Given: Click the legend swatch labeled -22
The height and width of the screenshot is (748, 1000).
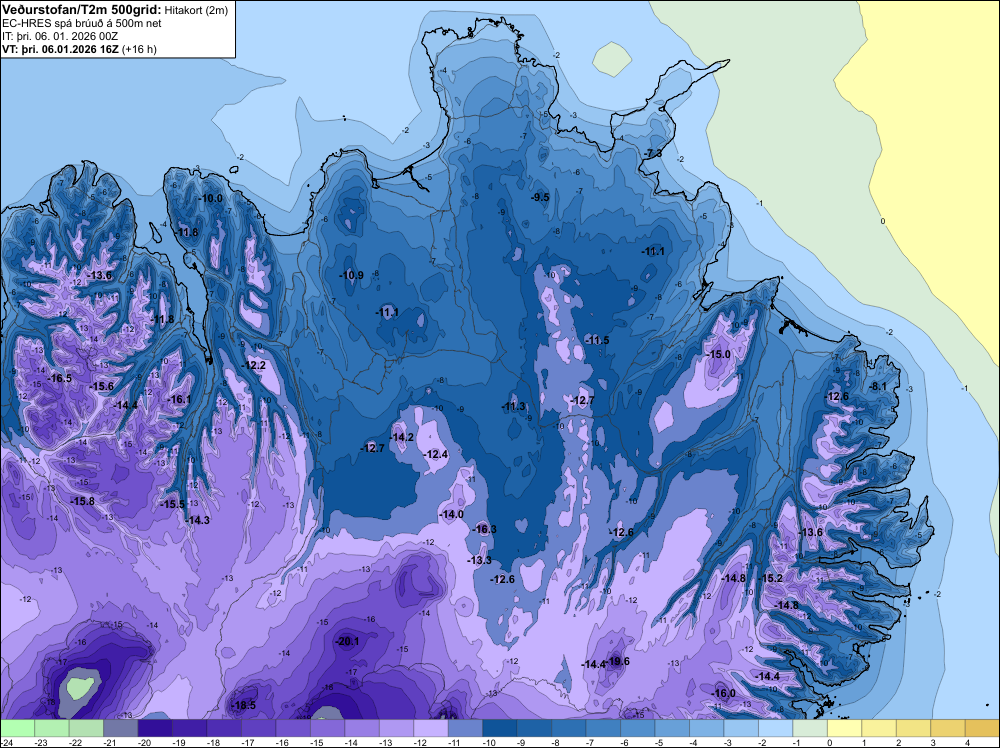Looking at the screenshot, I should tap(86, 728).
